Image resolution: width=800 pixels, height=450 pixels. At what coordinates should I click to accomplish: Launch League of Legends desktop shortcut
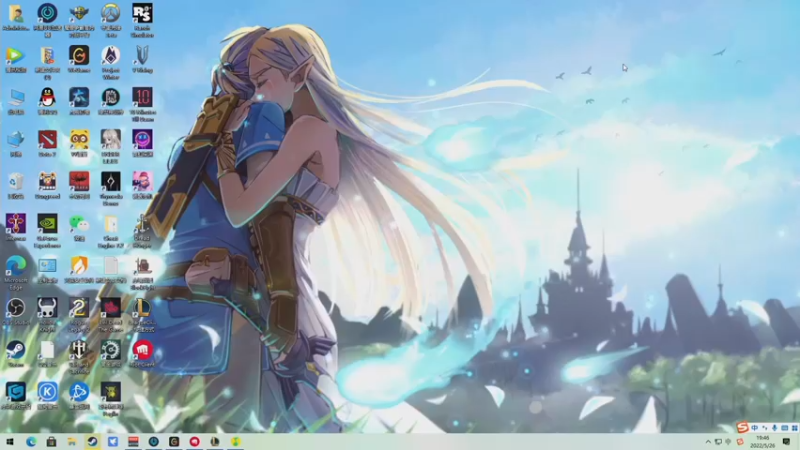click(x=142, y=308)
